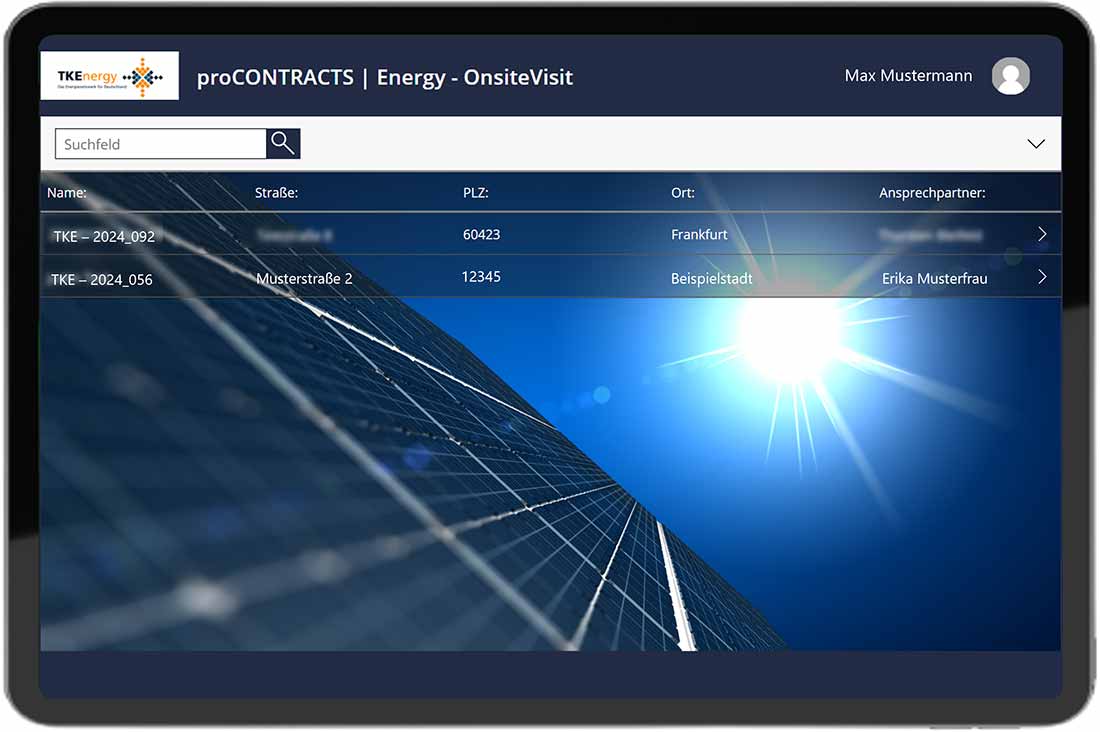Sort the list by the PLZ column
Screen dimensions: 1100x732
[x=476, y=192]
